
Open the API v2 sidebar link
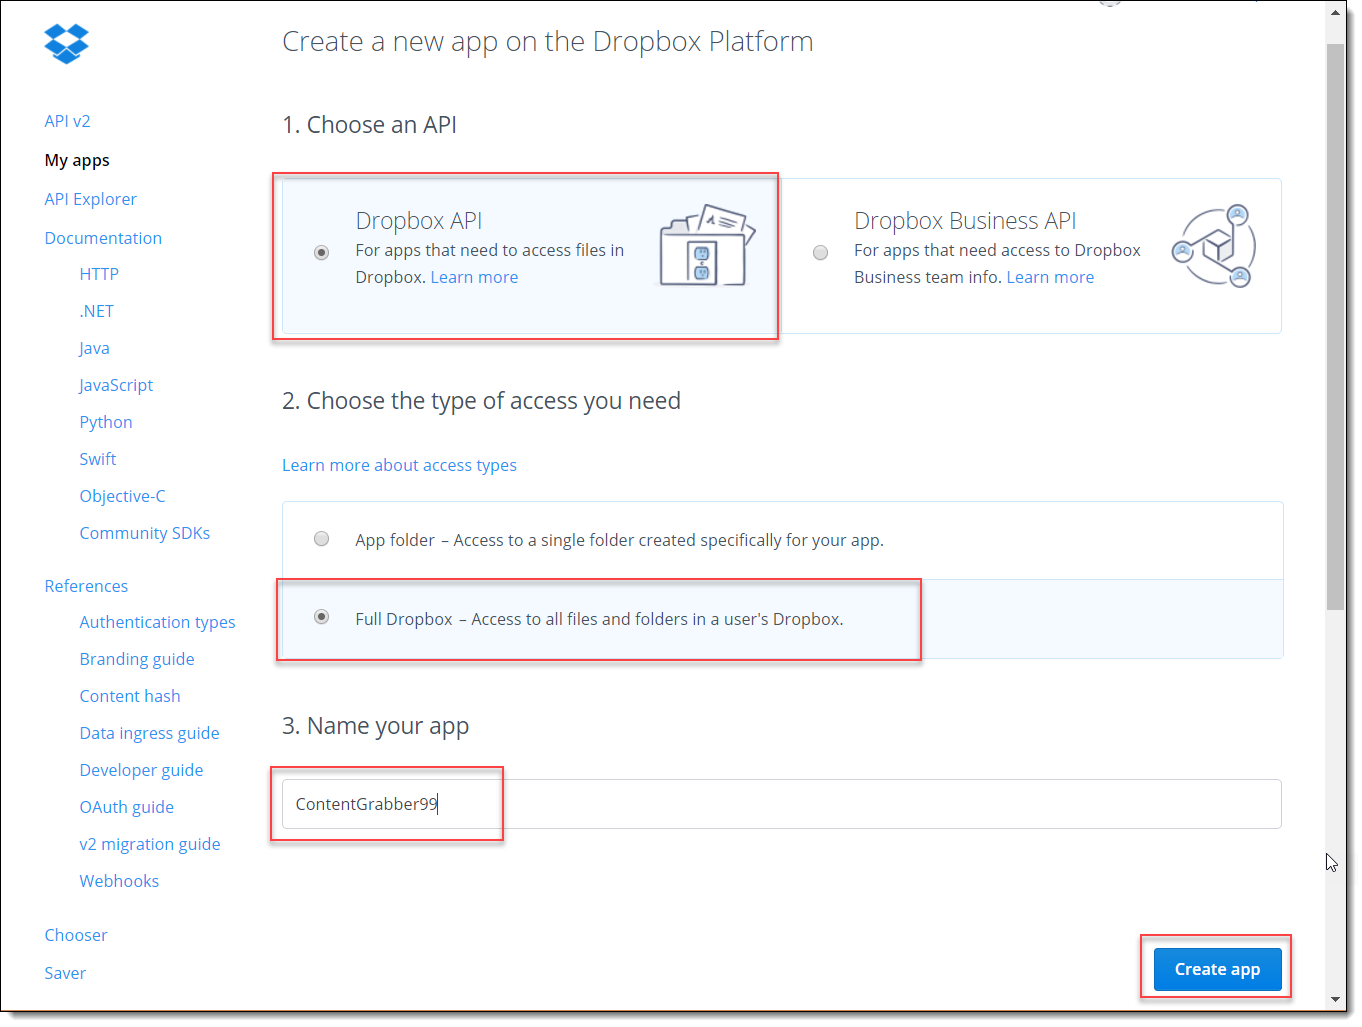(67, 121)
